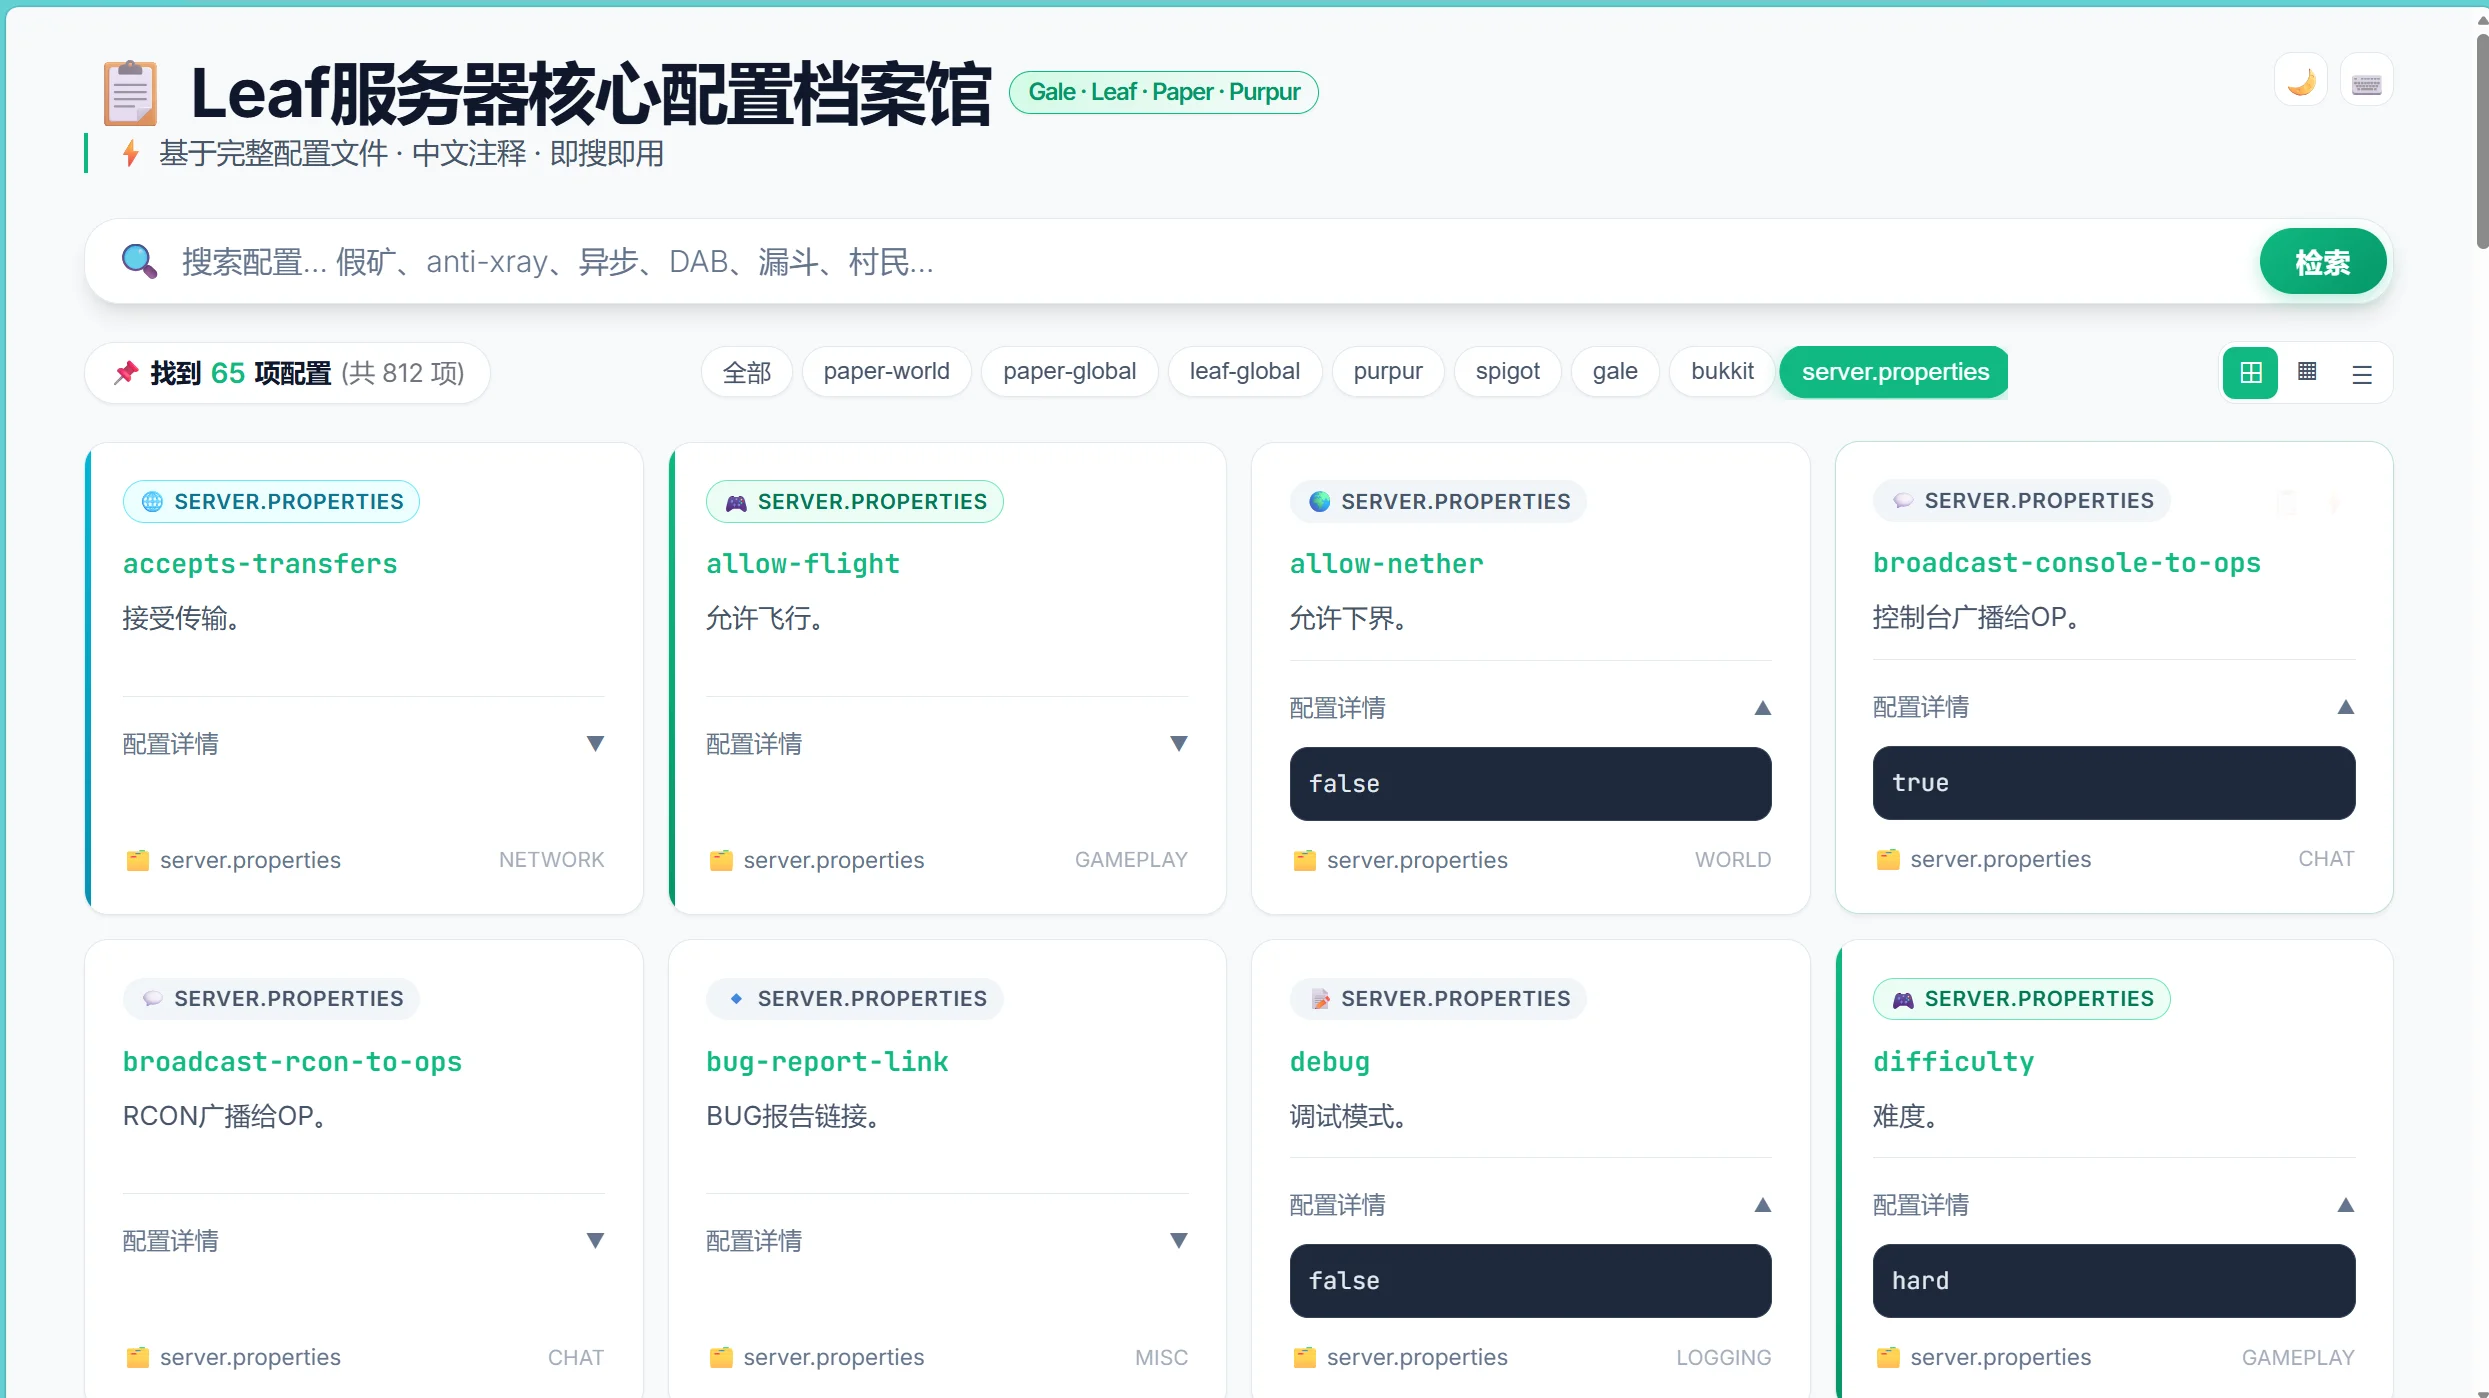Click the clipboard logo beside the page title
Screen dimensions: 2489x1398
click(130, 92)
